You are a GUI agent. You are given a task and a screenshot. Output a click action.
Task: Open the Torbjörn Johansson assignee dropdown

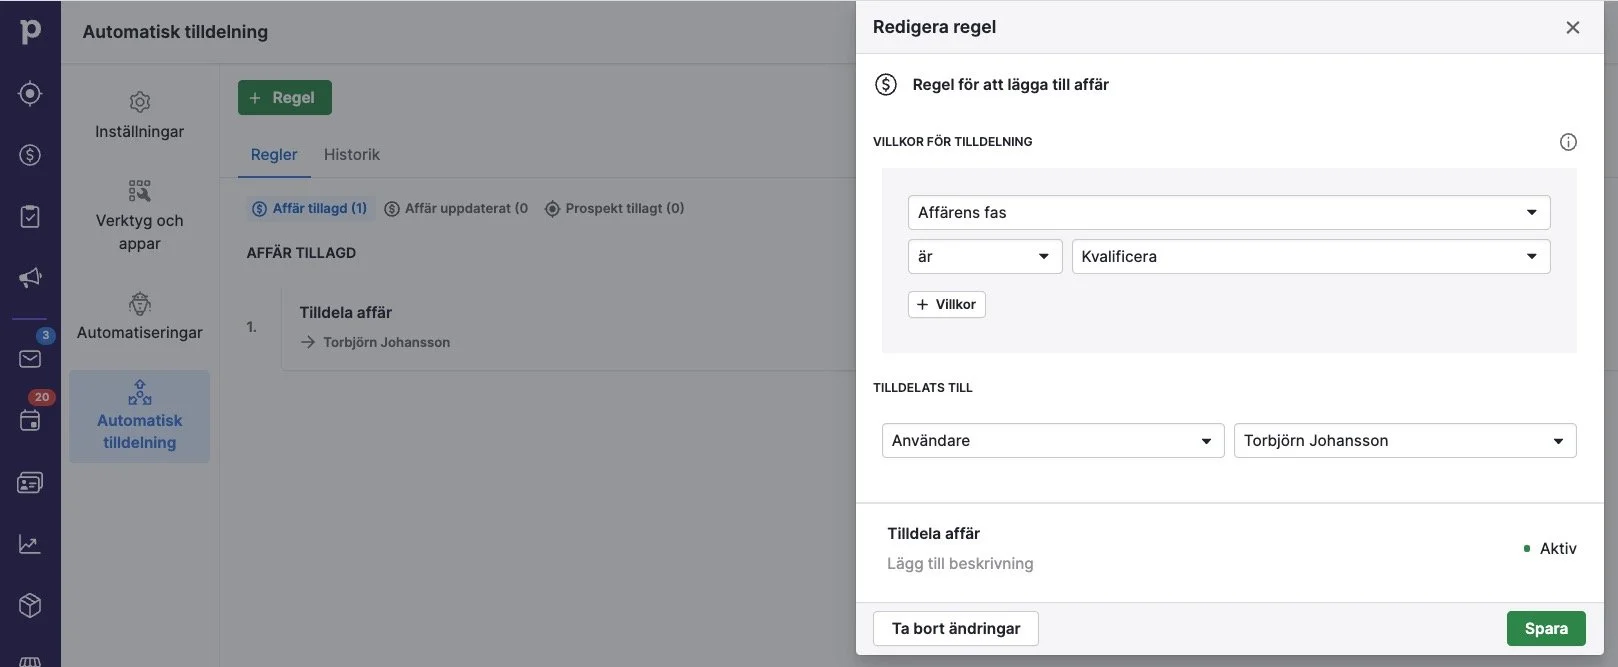(1404, 440)
